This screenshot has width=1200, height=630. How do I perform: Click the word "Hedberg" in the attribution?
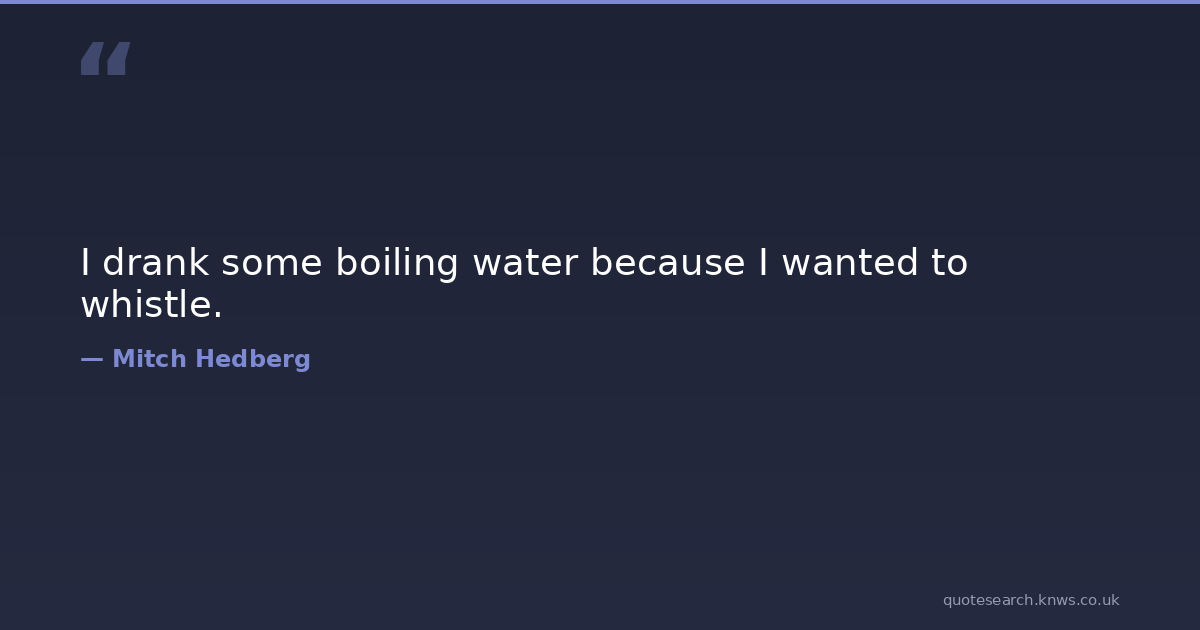tap(252, 359)
